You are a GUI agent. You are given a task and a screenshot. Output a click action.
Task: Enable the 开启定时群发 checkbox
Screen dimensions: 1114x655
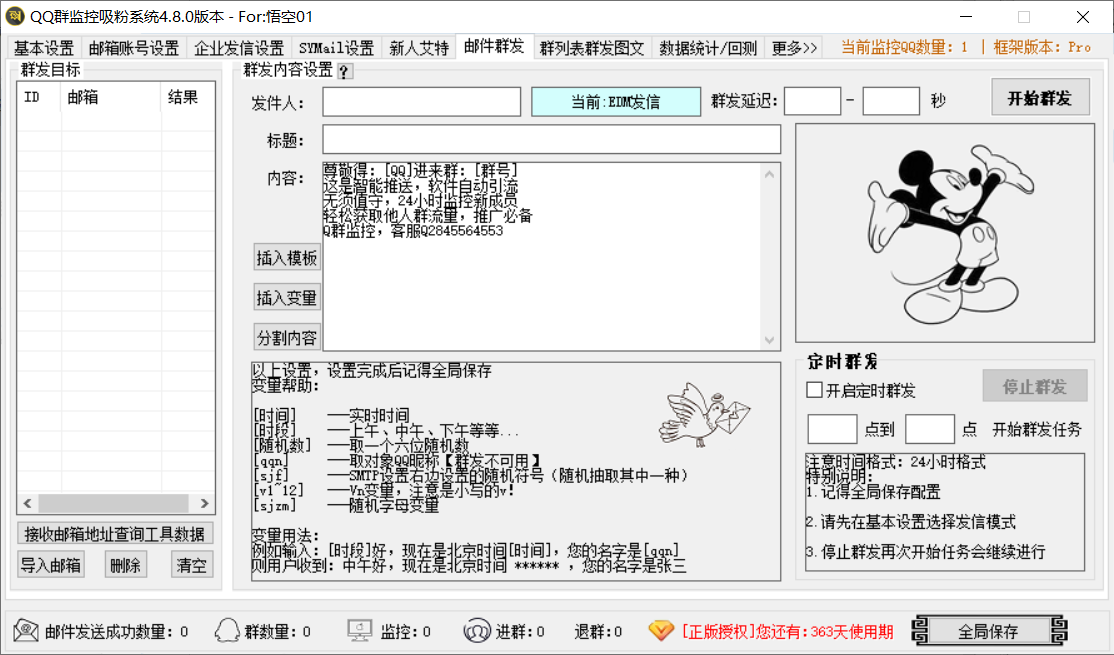tap(815, 389)
